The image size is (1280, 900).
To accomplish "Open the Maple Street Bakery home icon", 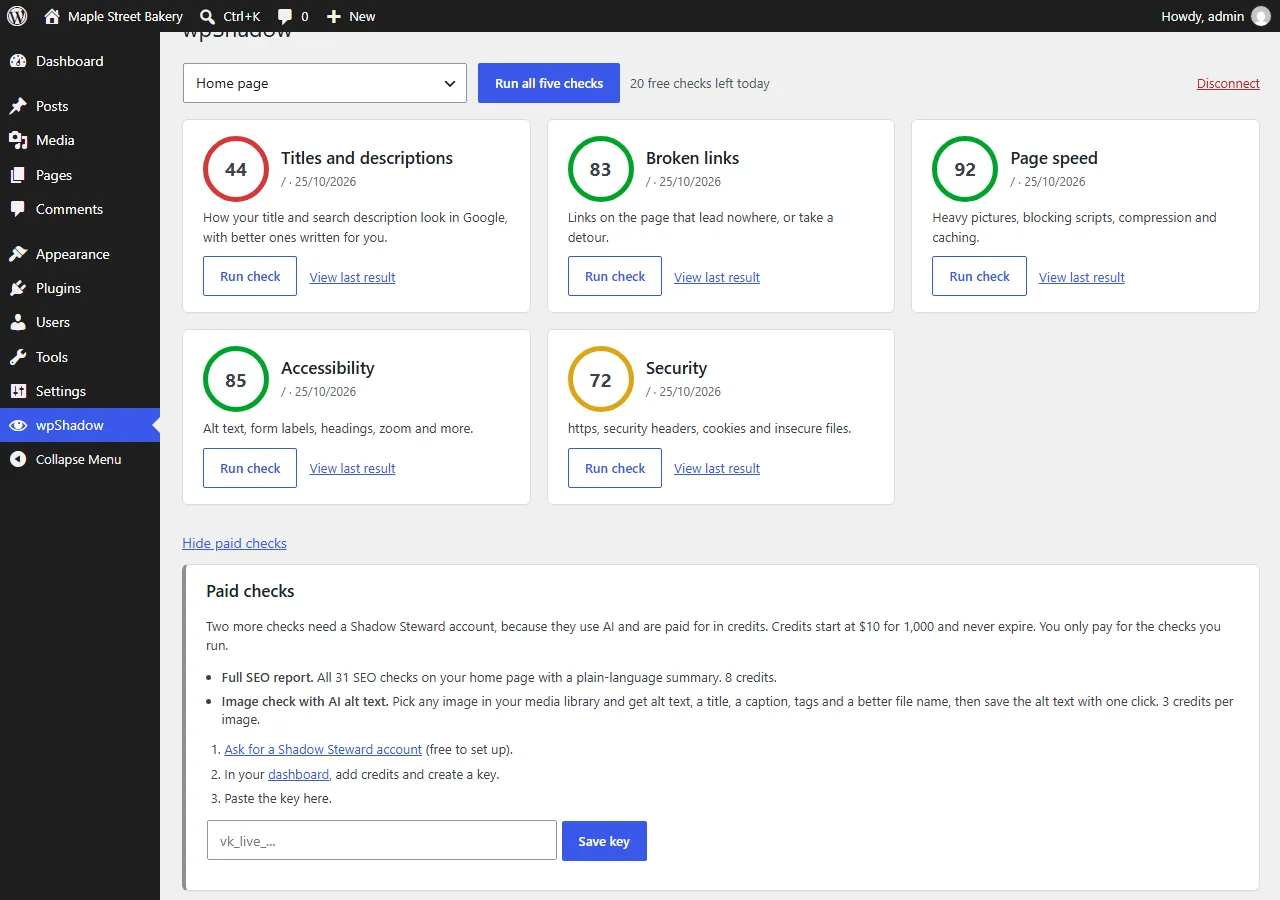I will pyautogui.click(x=52, y=16).
